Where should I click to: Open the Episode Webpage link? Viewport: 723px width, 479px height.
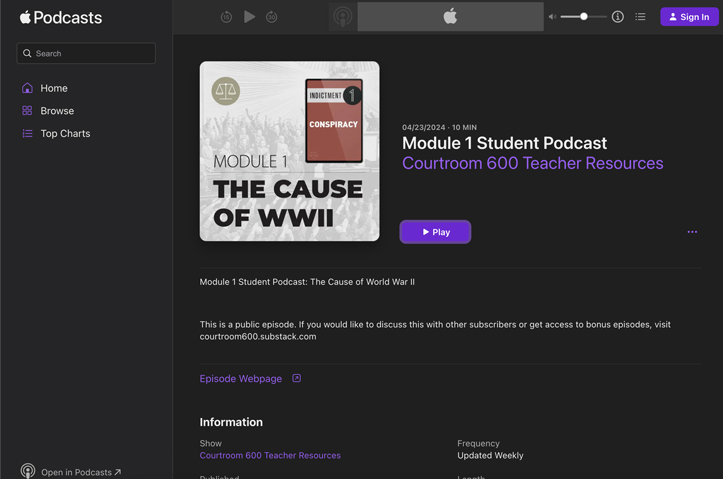[241, 378]
